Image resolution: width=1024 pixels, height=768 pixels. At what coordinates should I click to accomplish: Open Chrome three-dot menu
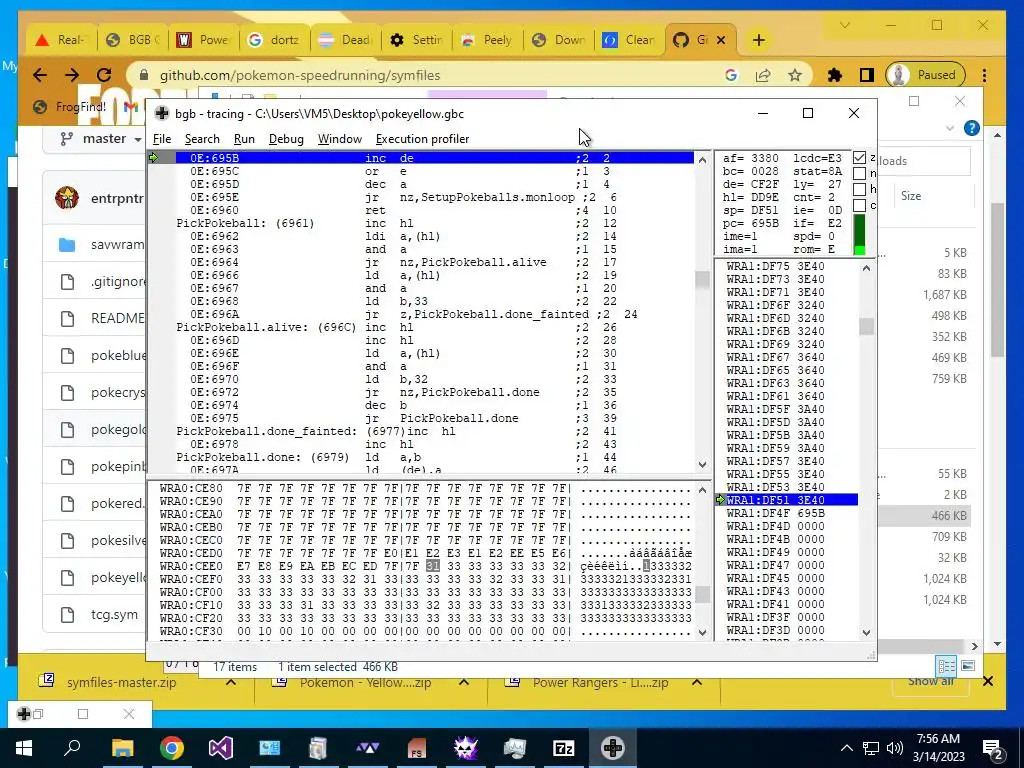[984, 75]
